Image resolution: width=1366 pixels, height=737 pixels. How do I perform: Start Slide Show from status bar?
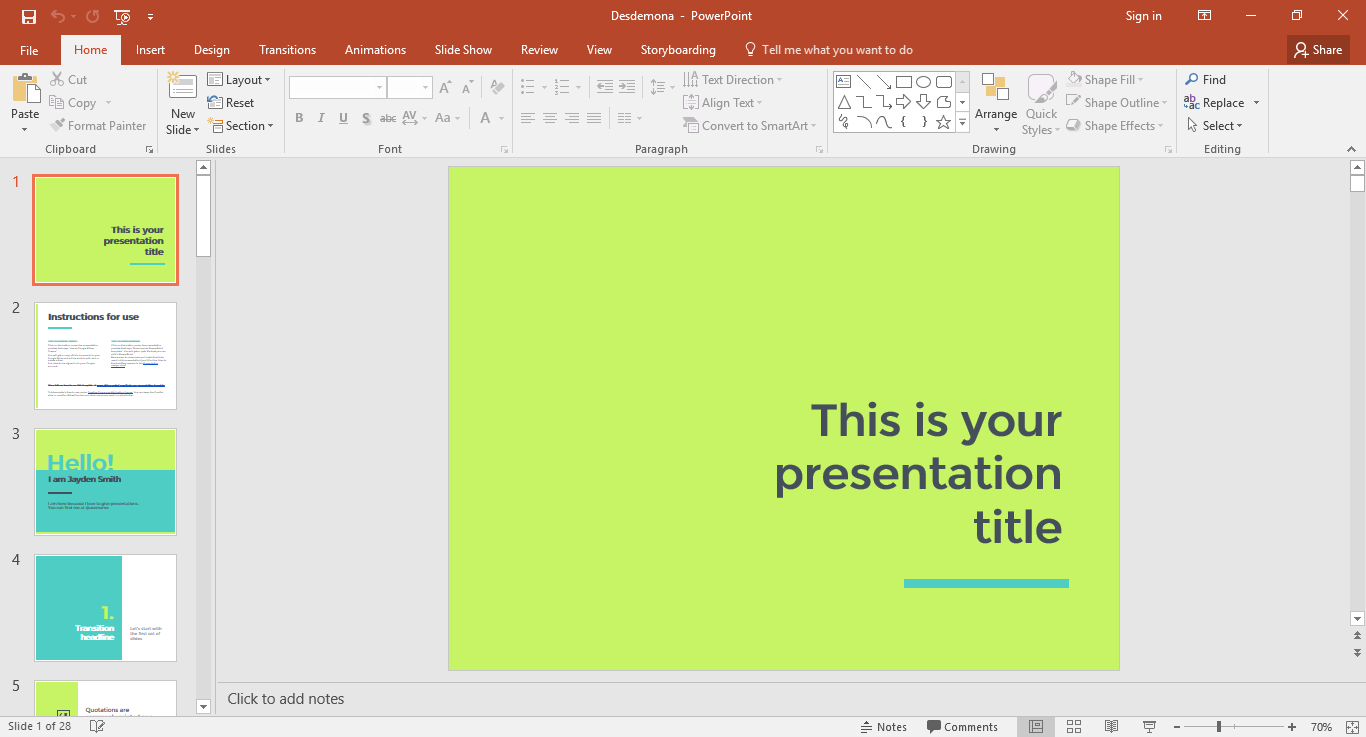coord(1149,727)
